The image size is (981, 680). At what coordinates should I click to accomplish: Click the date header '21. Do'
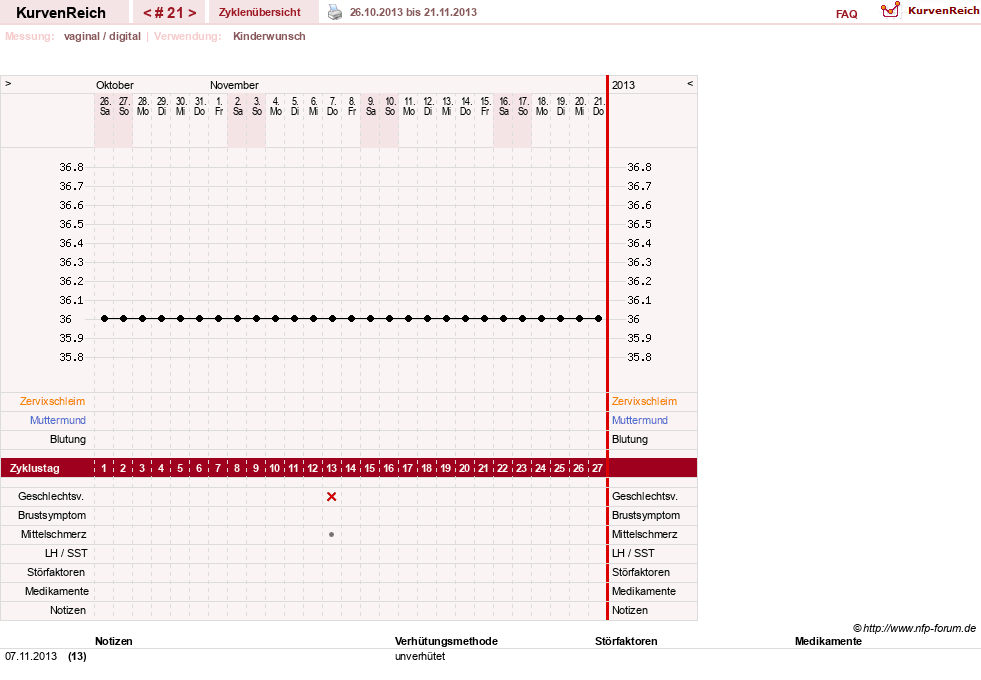(x=598, y=106)
